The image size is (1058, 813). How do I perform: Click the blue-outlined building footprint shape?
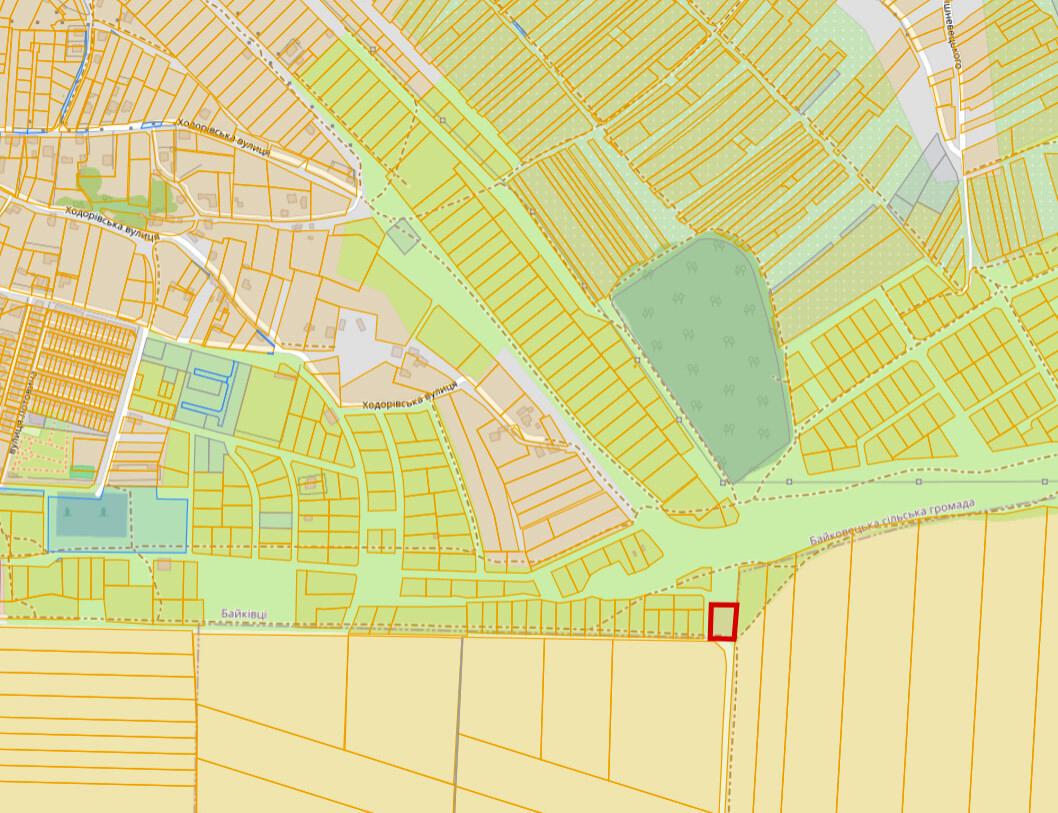click(210, 388)
